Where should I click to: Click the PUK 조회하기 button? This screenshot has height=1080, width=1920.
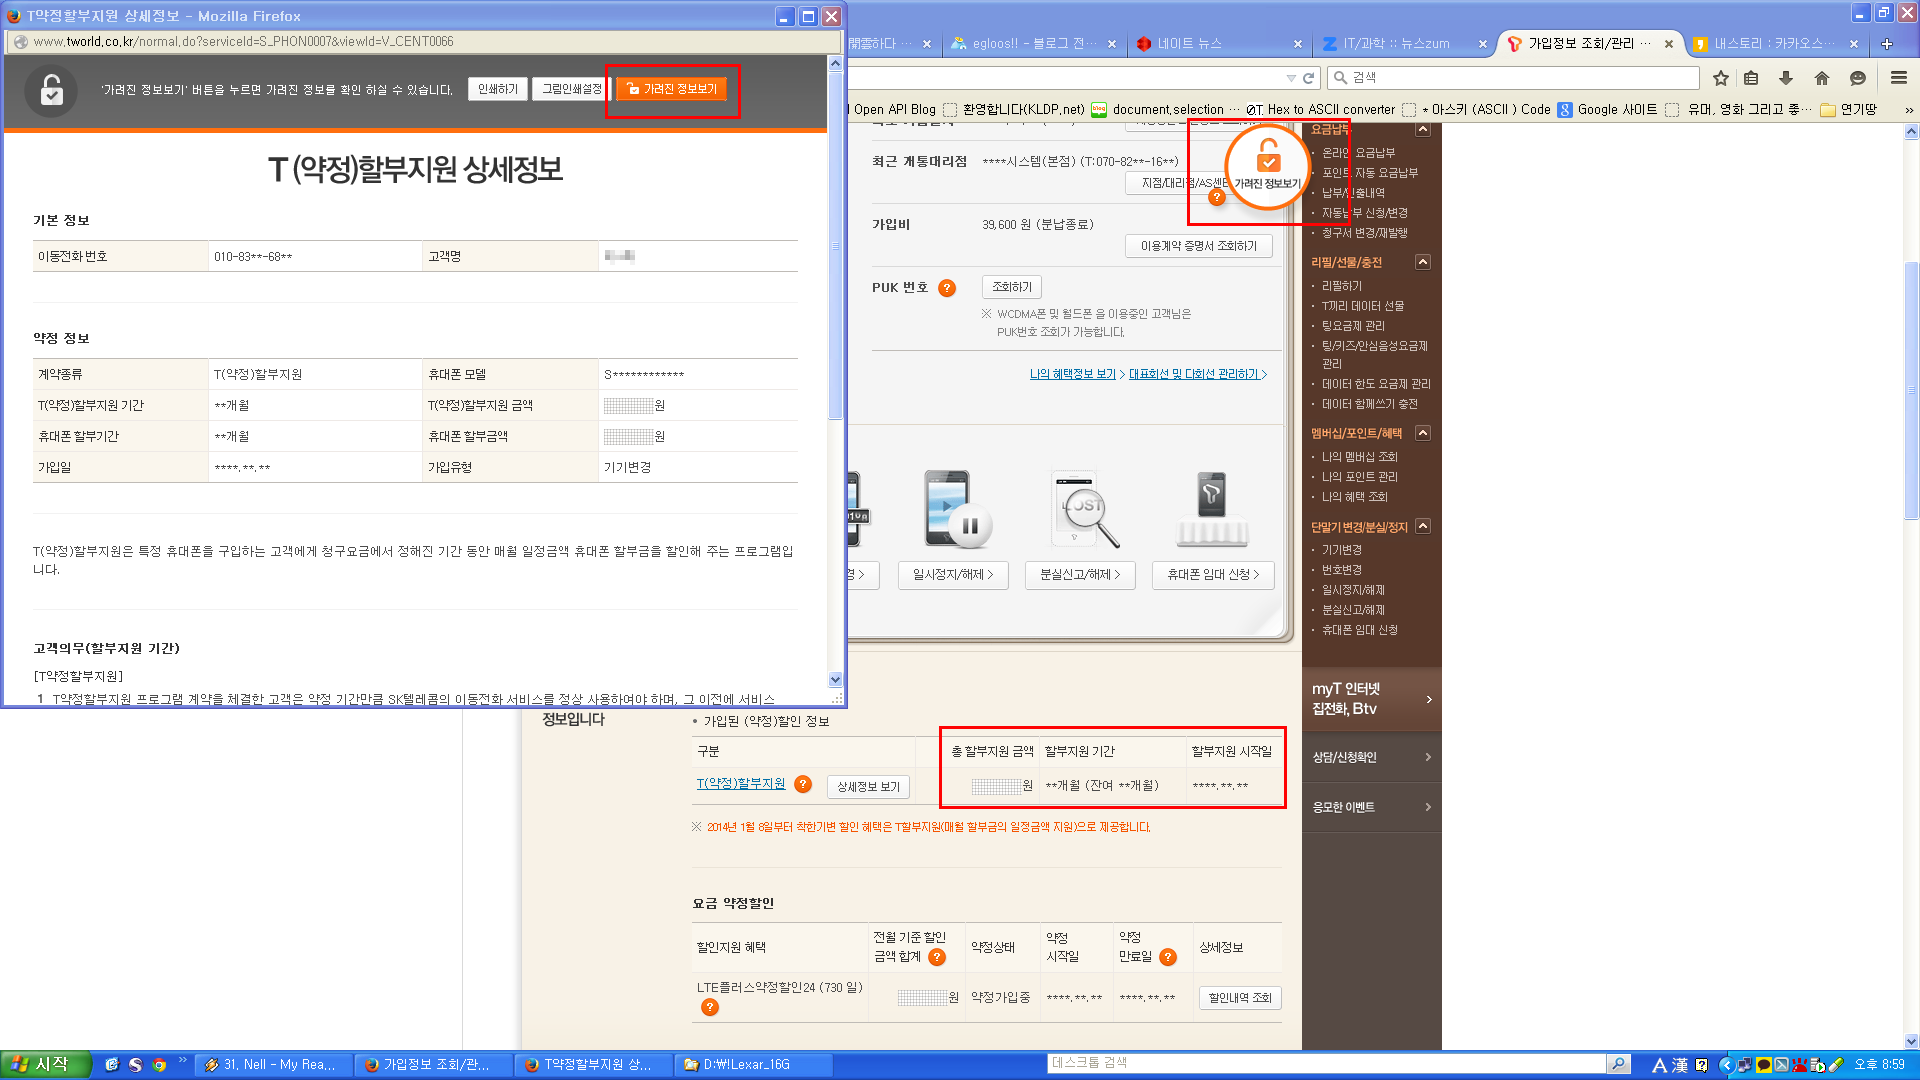[x=1011, y=287]
